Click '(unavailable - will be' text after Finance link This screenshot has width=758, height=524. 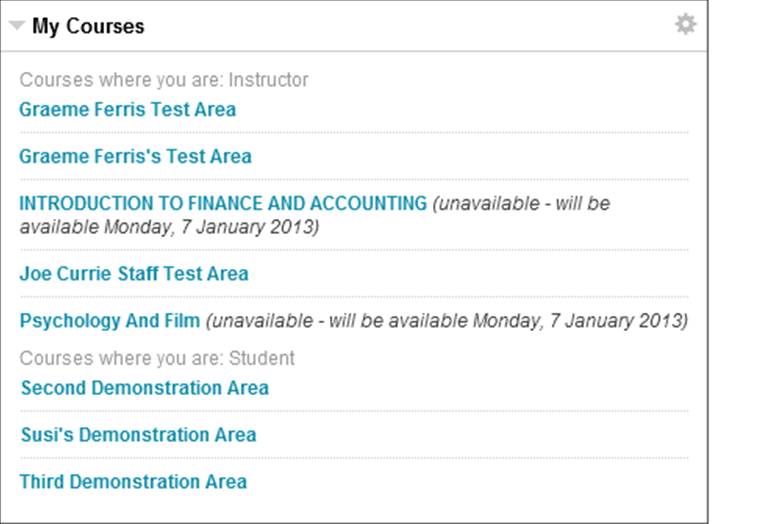[520, 203]
